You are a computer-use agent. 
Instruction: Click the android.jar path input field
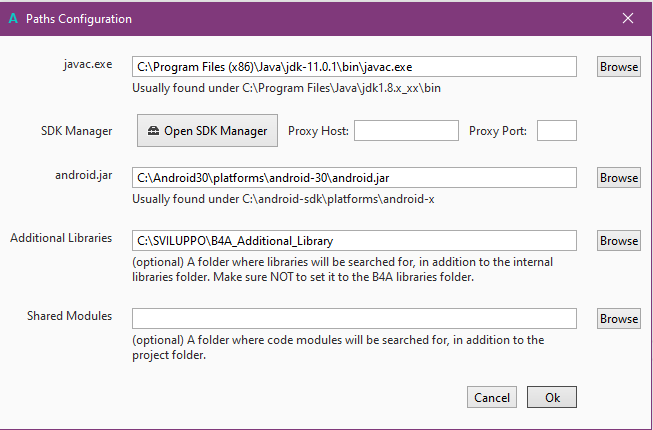(x=354, y=178)
